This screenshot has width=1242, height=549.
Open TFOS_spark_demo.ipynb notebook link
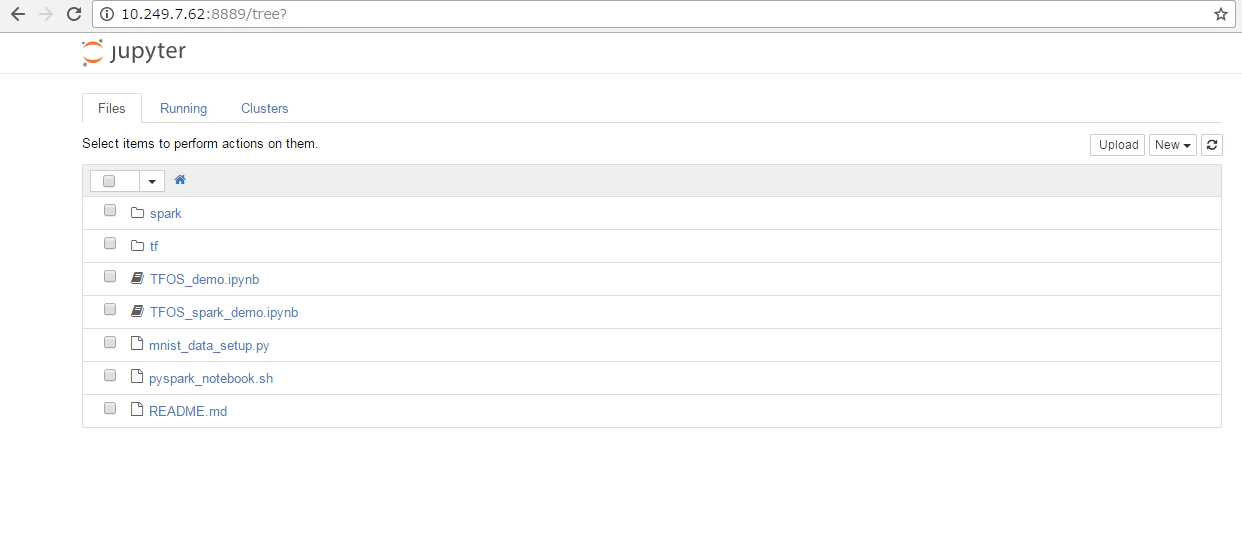click(x=224, y=312)
